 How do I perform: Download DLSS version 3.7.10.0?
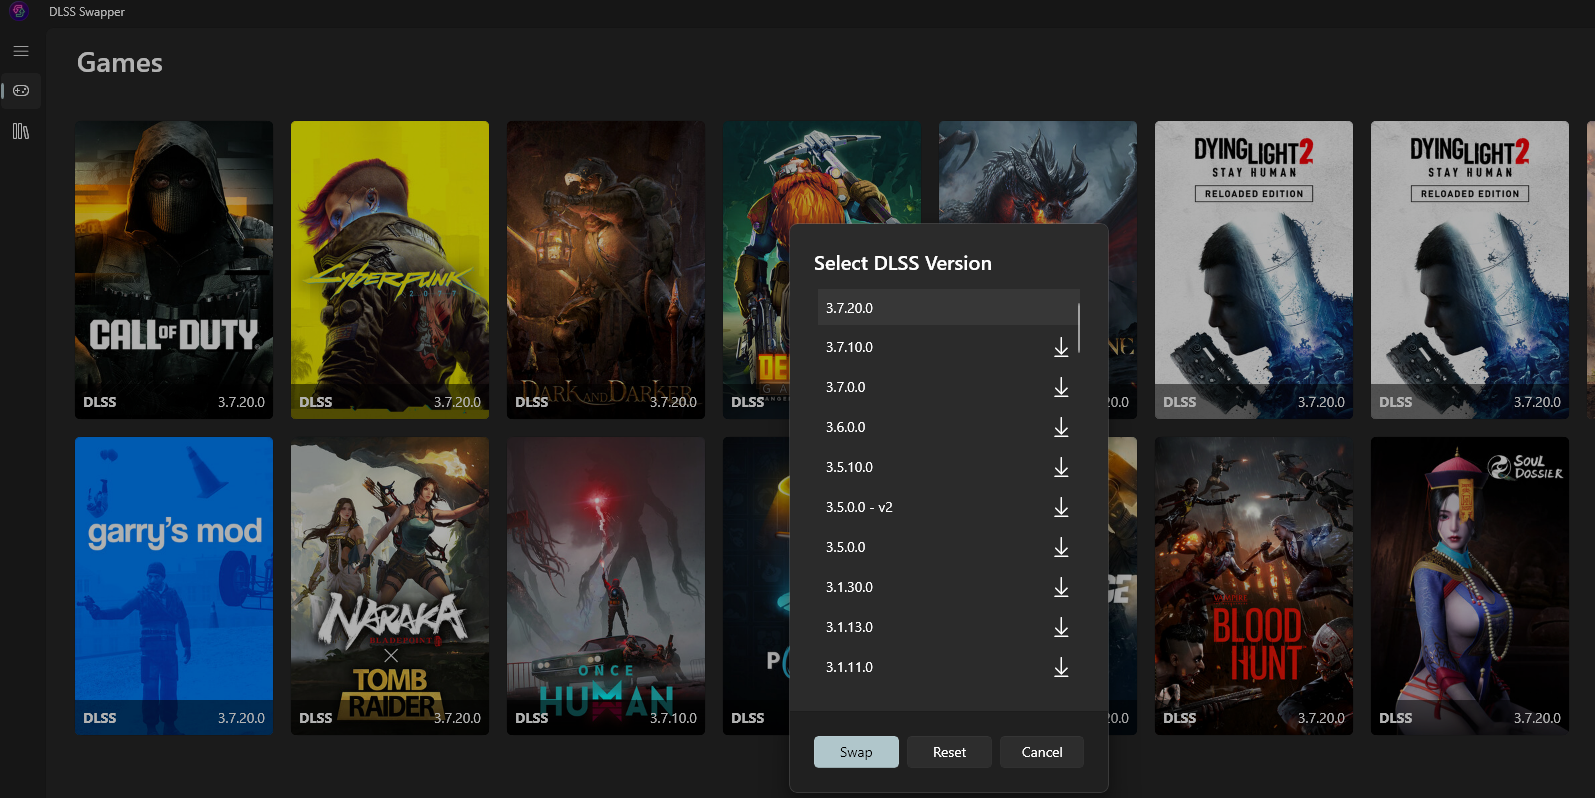tap(1061, 347)
